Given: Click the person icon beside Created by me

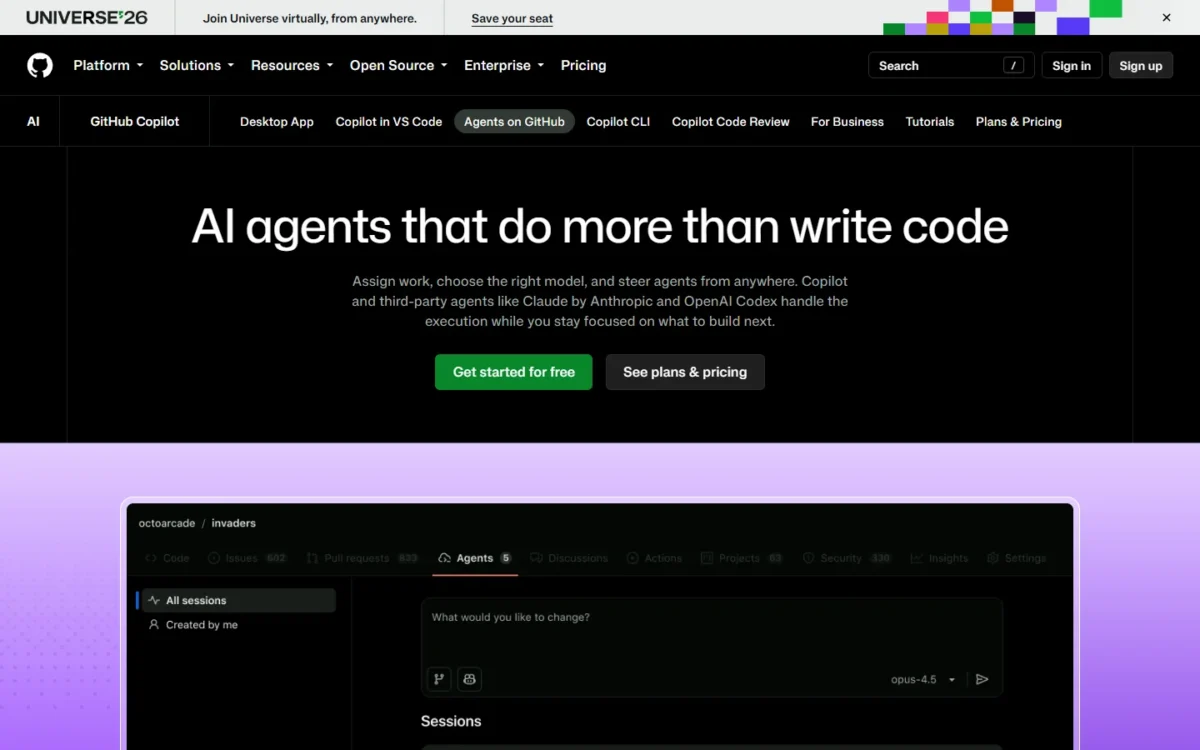Looking at the screenshot, I should point(154,625).
